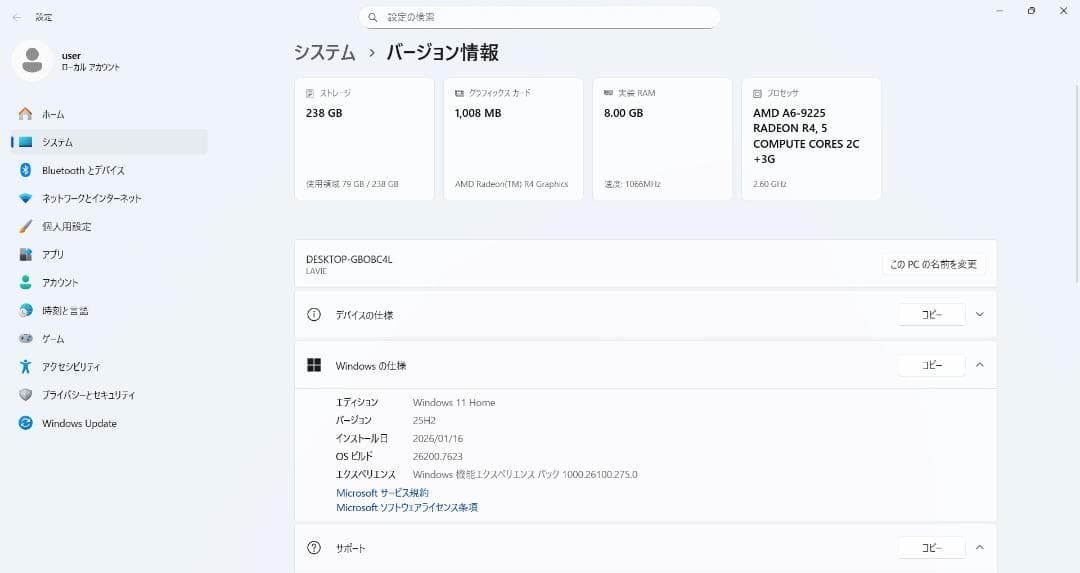Click the システム monitor icon in the sidebar
The width and height of the screenshot is (1080, 573).
tap(25, 142)
